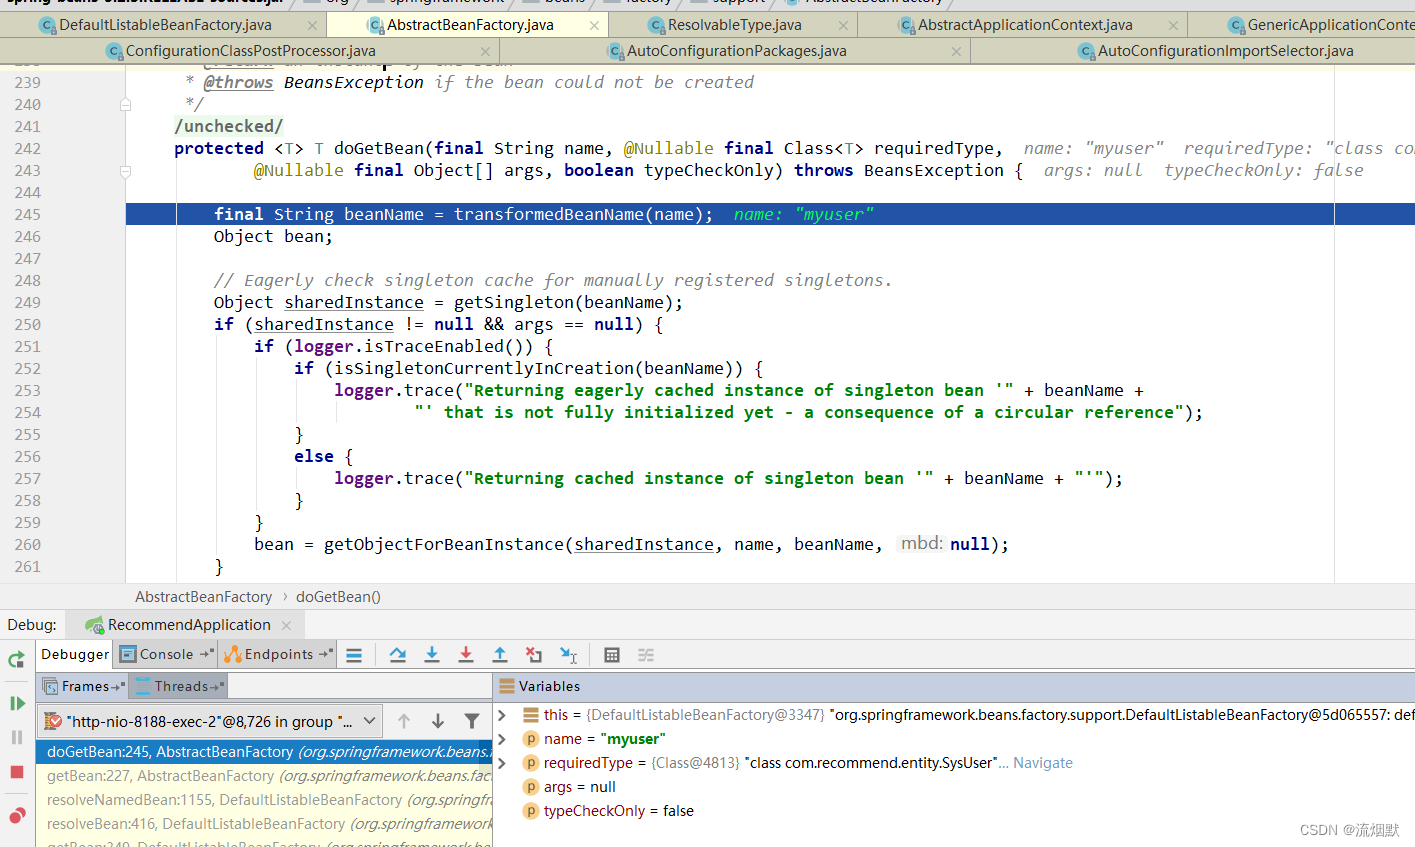Stop the debug session
This screenshot has height=847, width=1415.
coord(17,772)
